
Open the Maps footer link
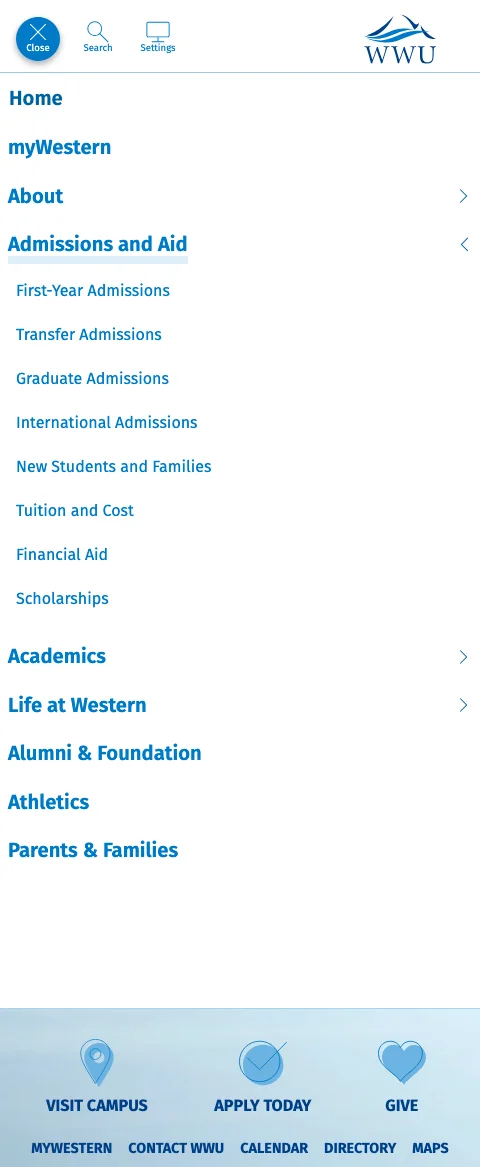[430, 1148]
